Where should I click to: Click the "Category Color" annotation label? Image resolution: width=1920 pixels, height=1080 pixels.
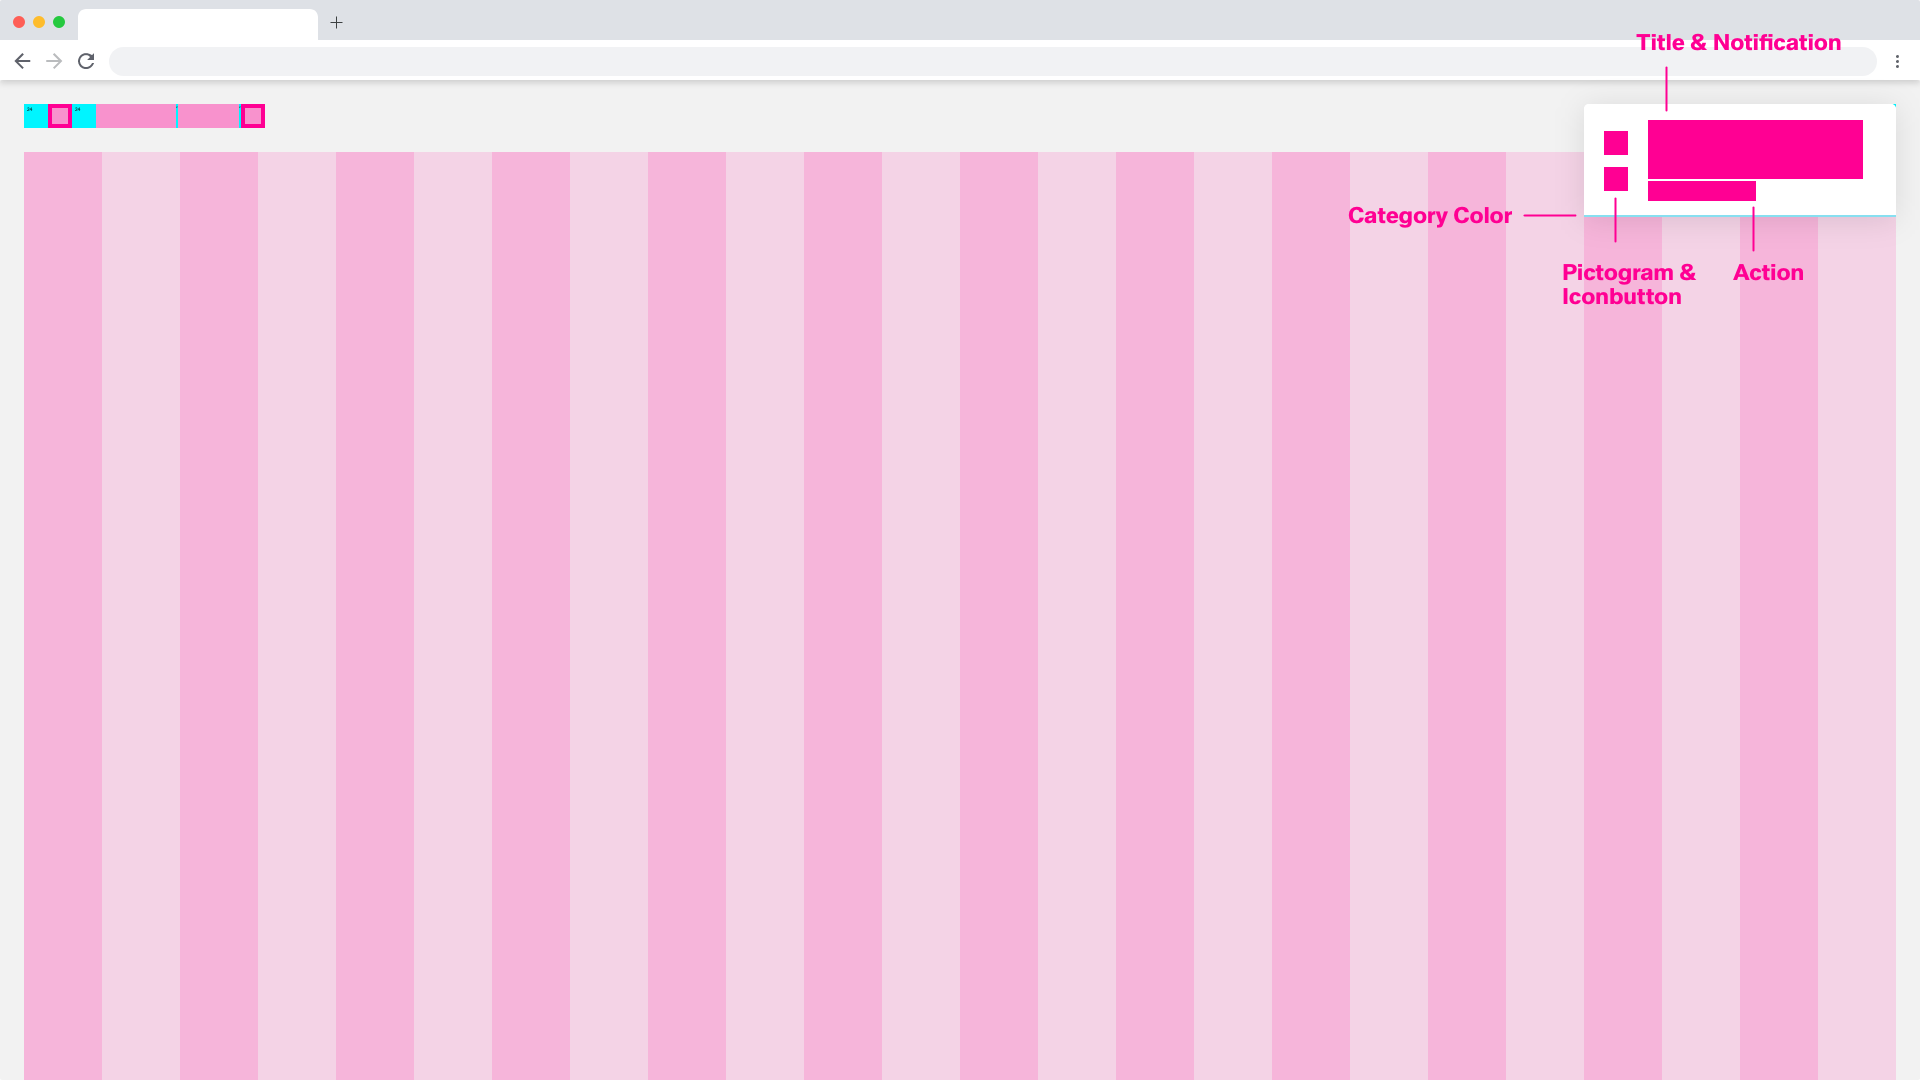1429,215
